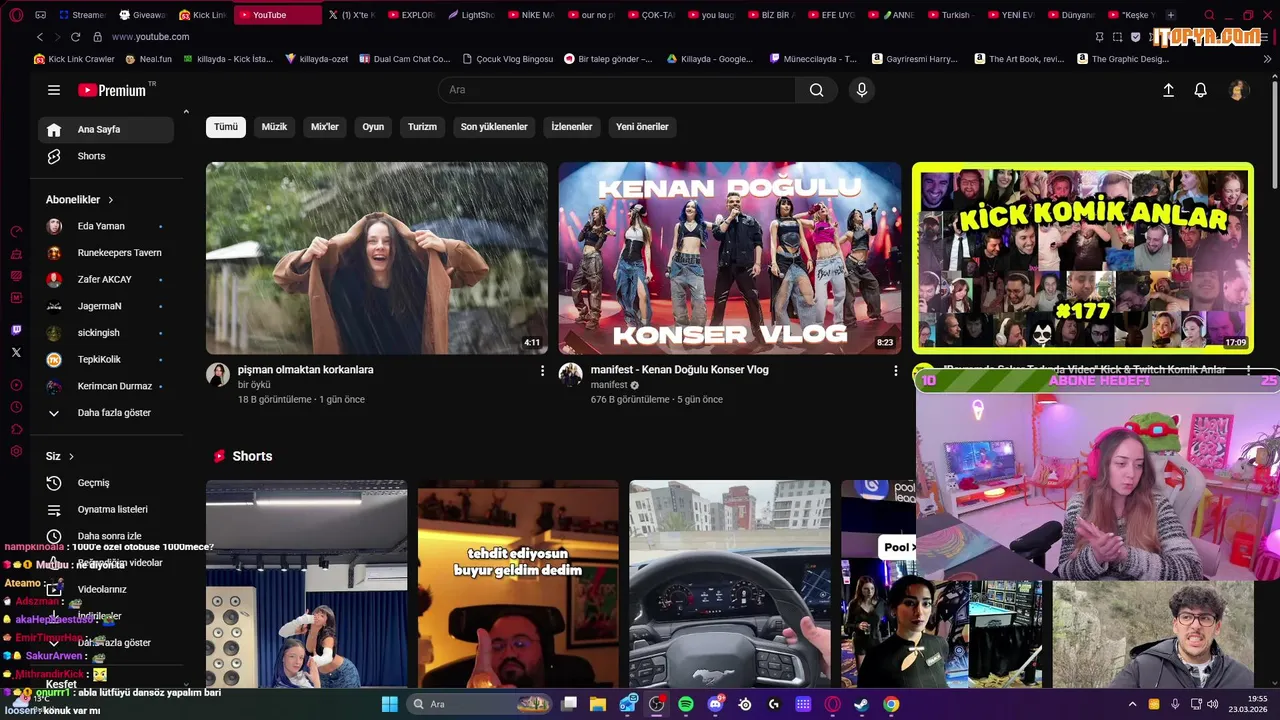Open the Windows Start menu
This screenshot has height=720, width=1280.
click(x=390, y=704)
